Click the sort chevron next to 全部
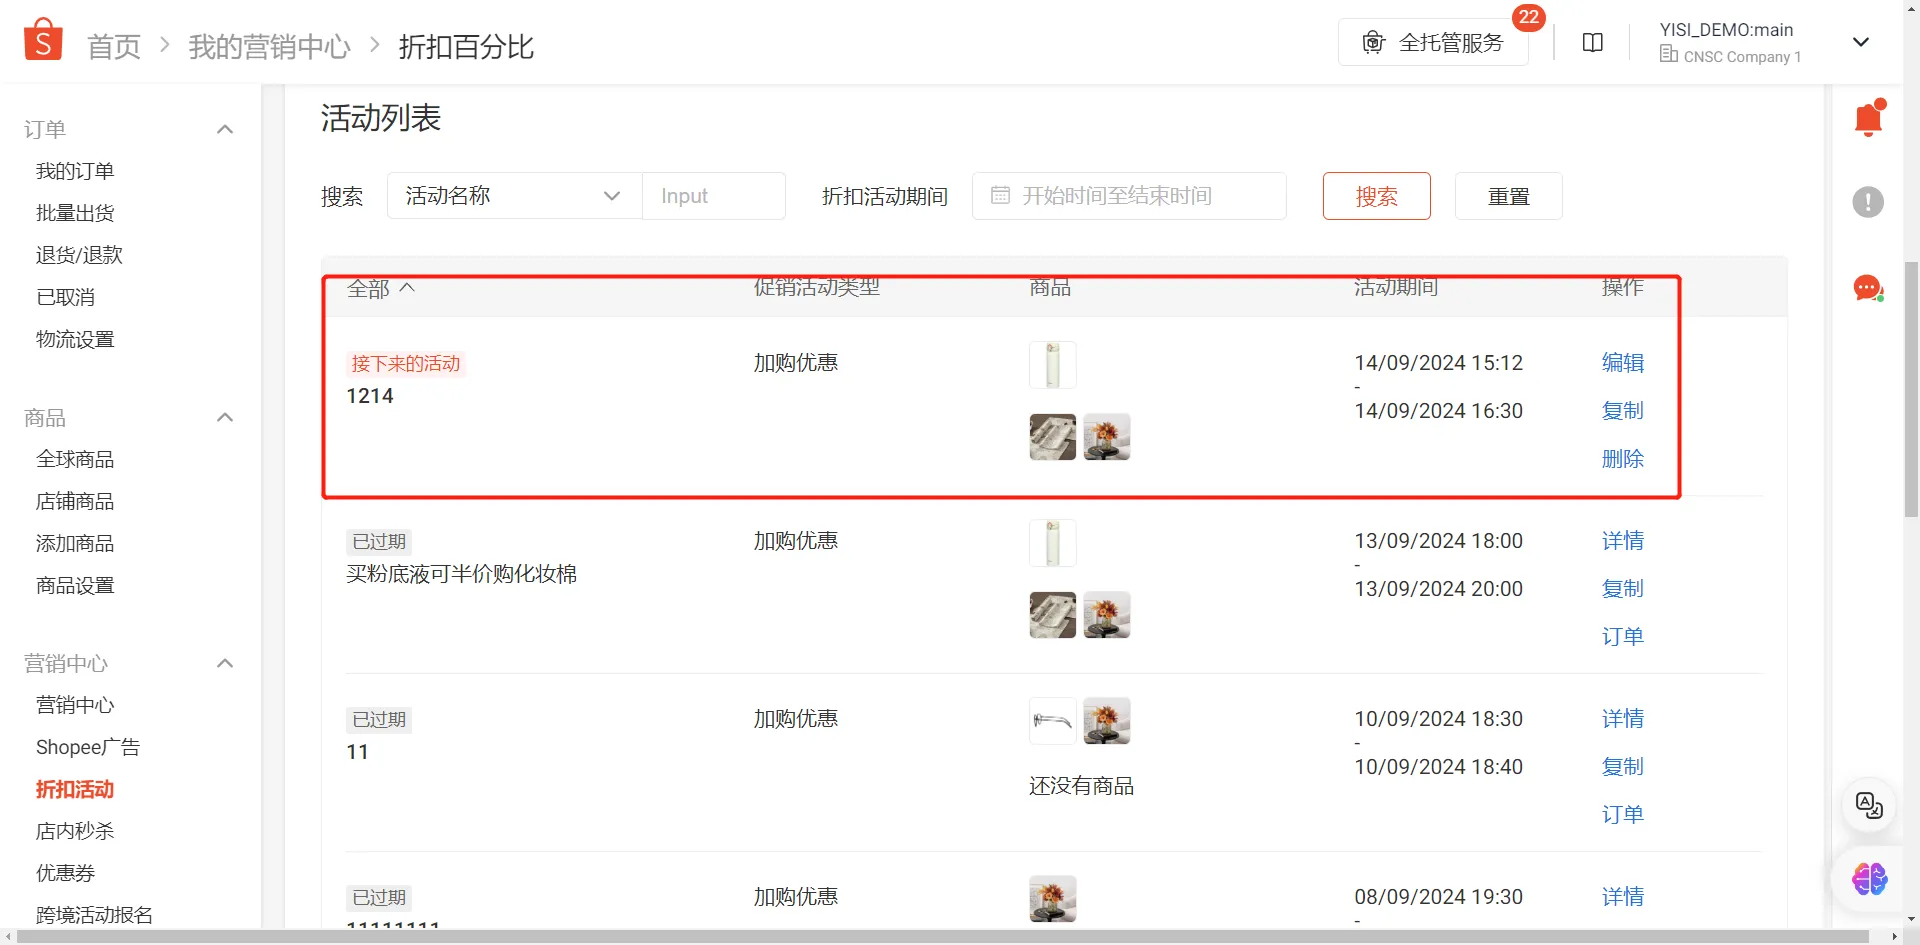 click(x=408, y=287)
